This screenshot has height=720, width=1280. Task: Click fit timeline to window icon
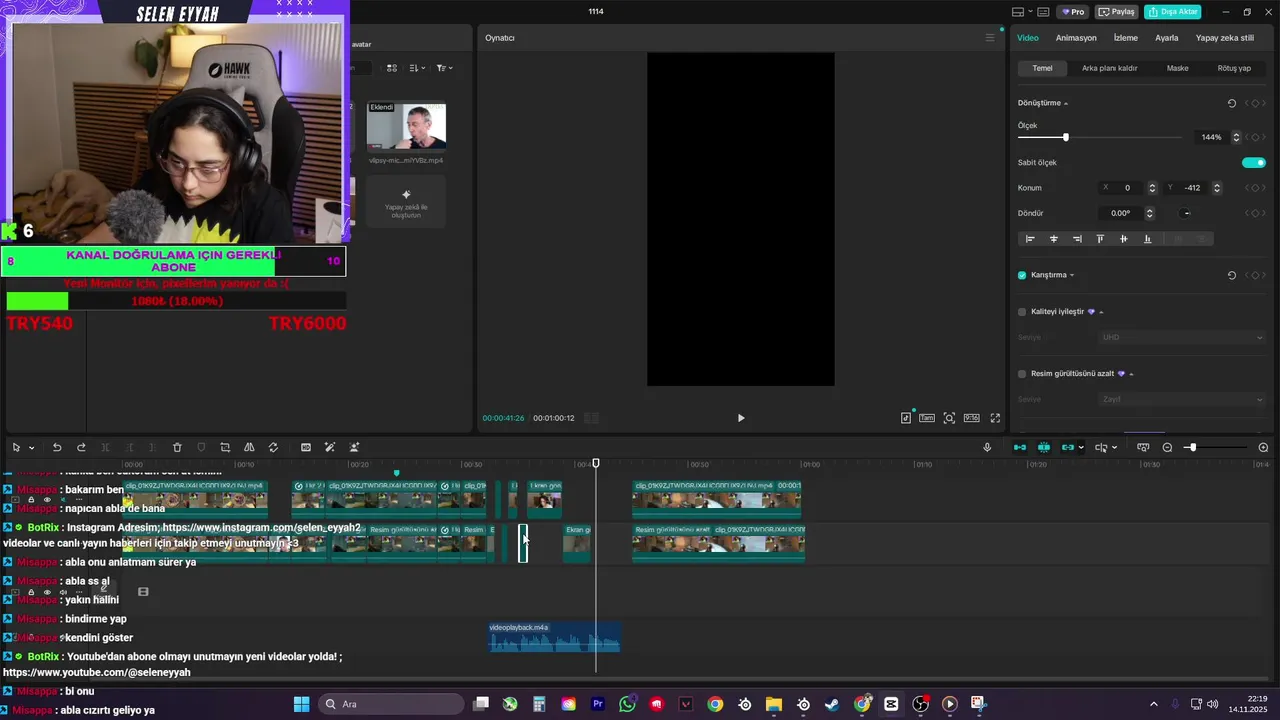[1143, 447]
